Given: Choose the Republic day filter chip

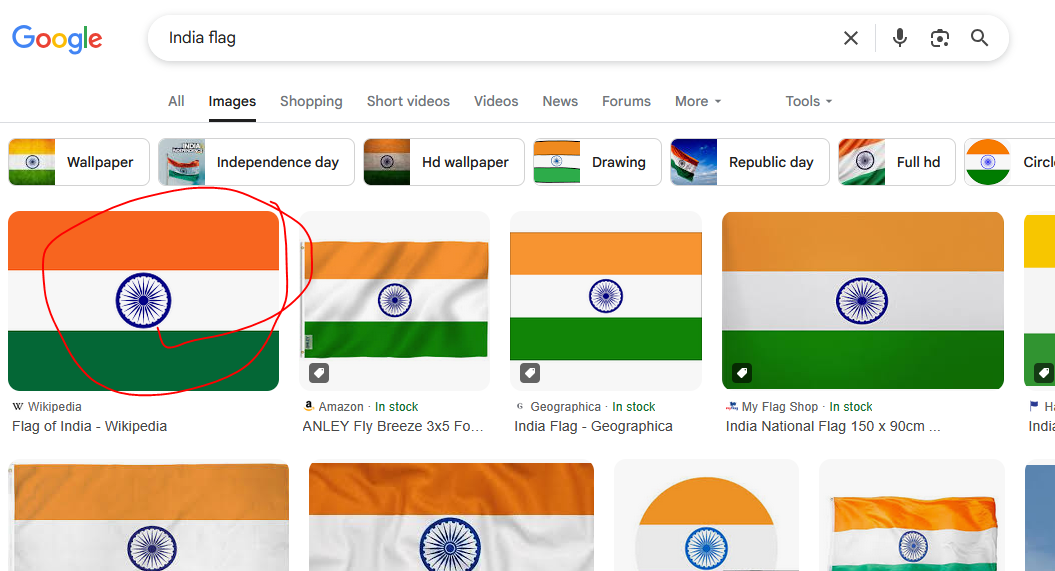Looking at the screenshot, I should click(750, 162).
